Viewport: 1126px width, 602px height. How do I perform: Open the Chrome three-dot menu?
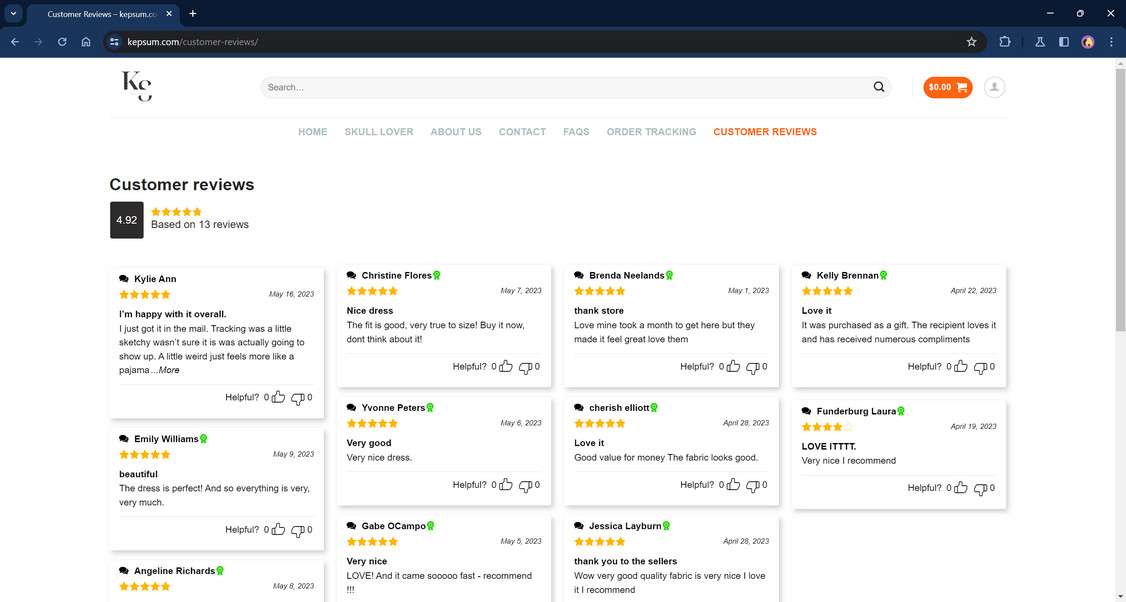point(1112,42)
